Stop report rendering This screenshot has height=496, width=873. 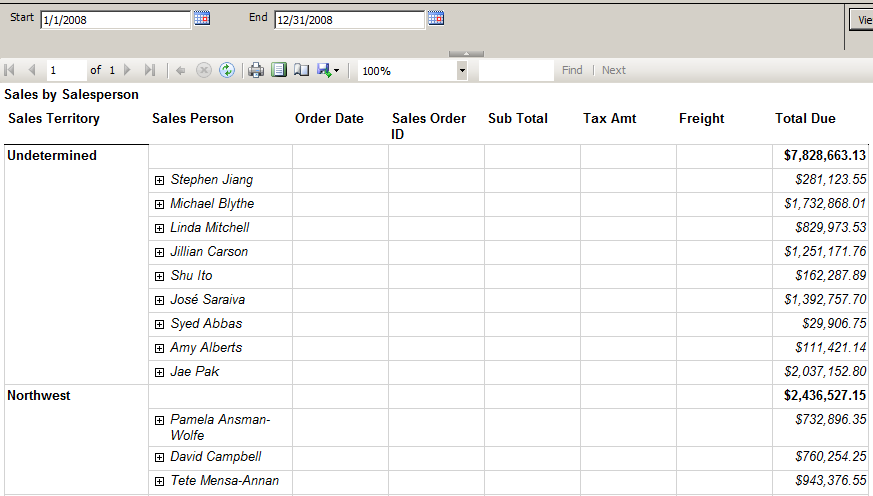[204, 70]
